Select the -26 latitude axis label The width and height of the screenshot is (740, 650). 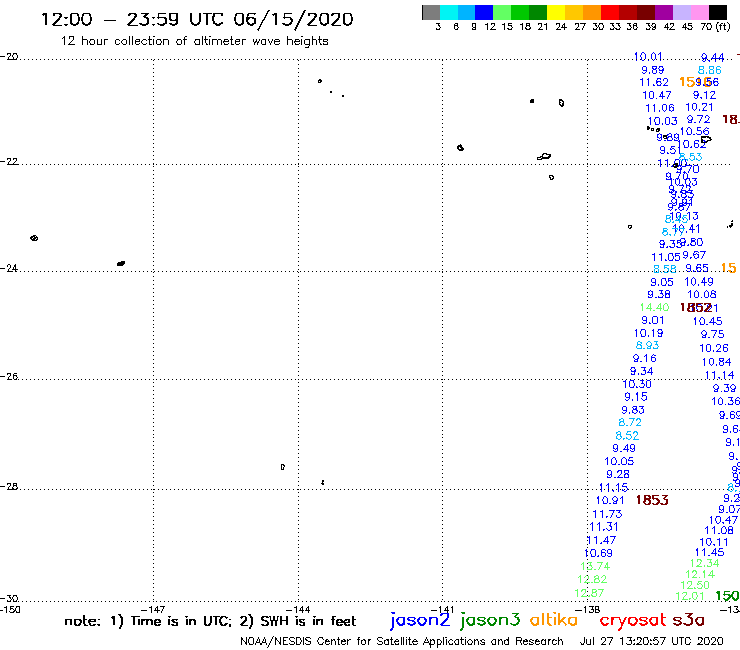[x=9, y=377]
